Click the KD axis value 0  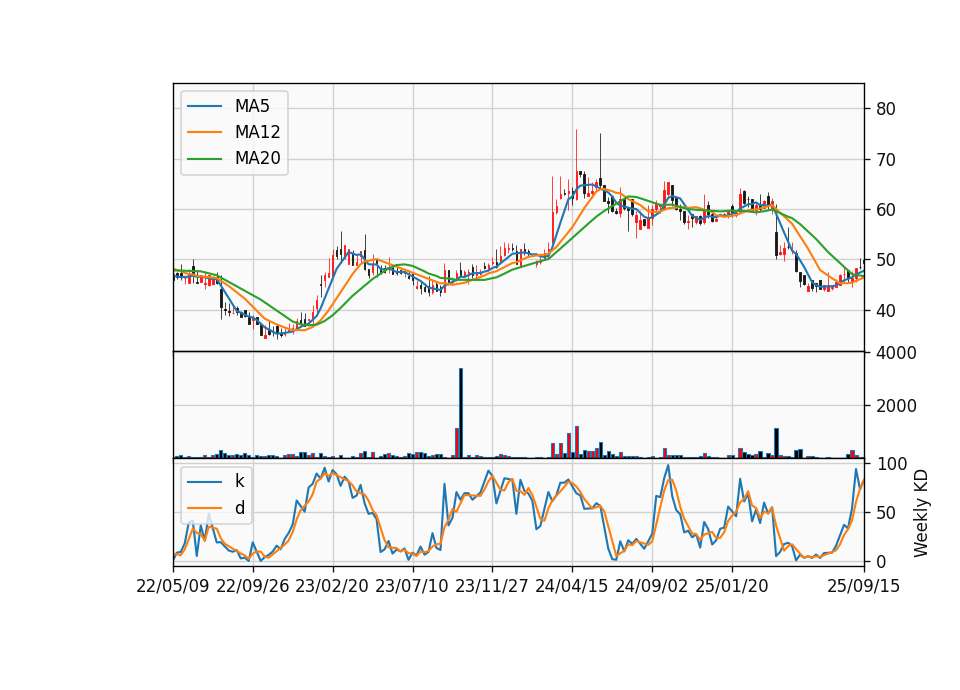pyautogui.click(x=881, y=561)
